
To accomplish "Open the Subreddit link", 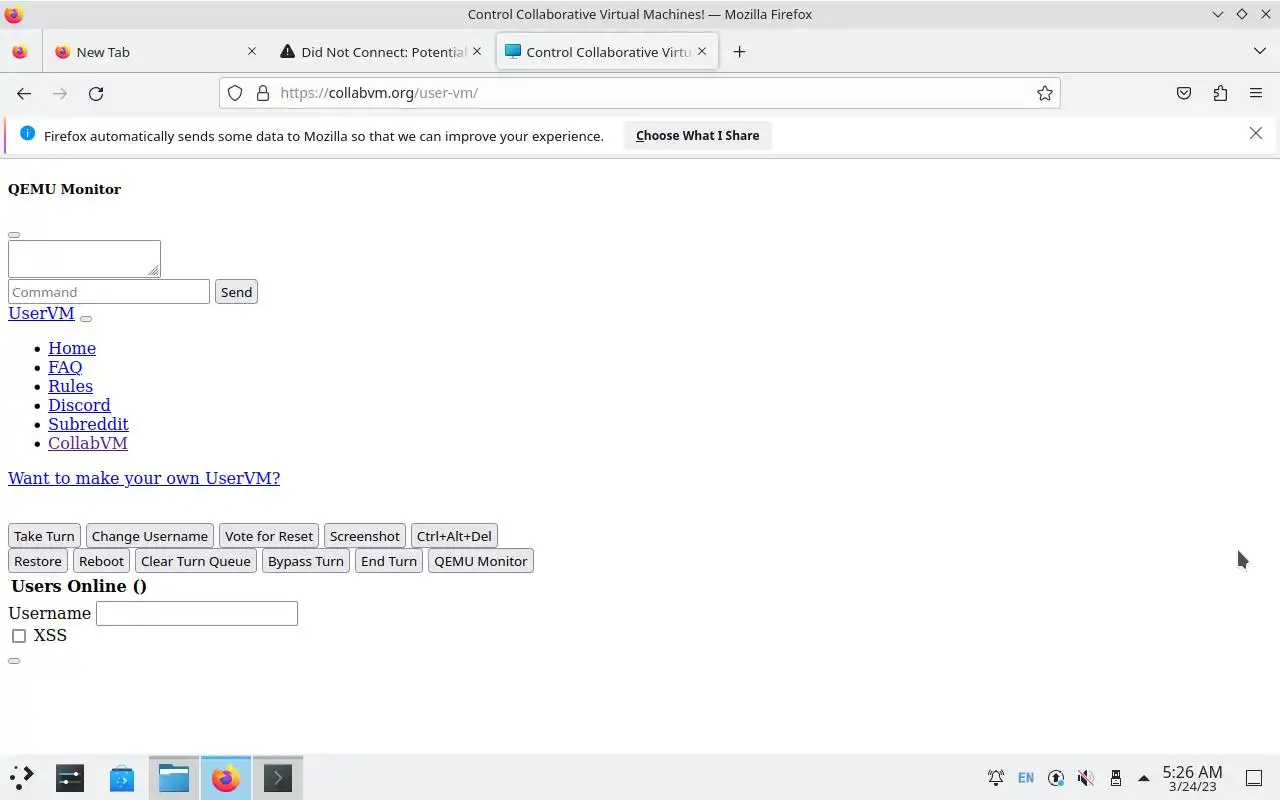I will pyautogui.click(x=88, y=424).
